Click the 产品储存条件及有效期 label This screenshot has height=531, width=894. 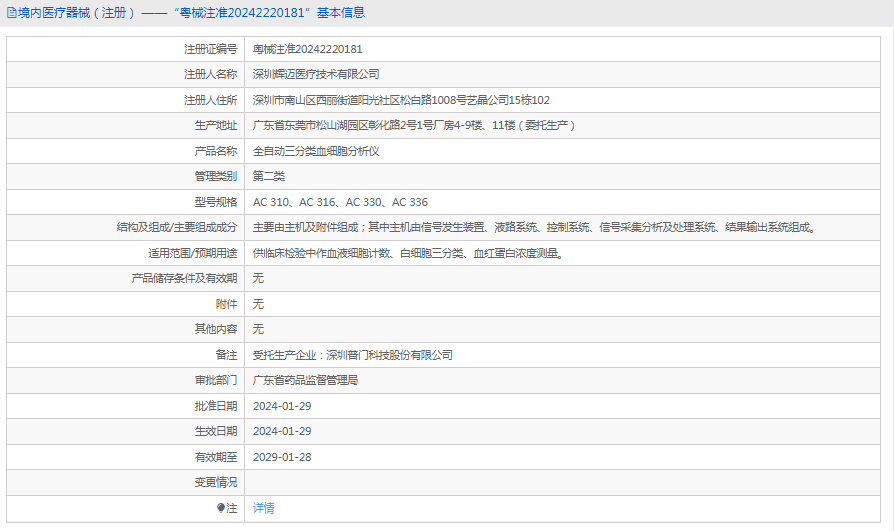(184, 278)
